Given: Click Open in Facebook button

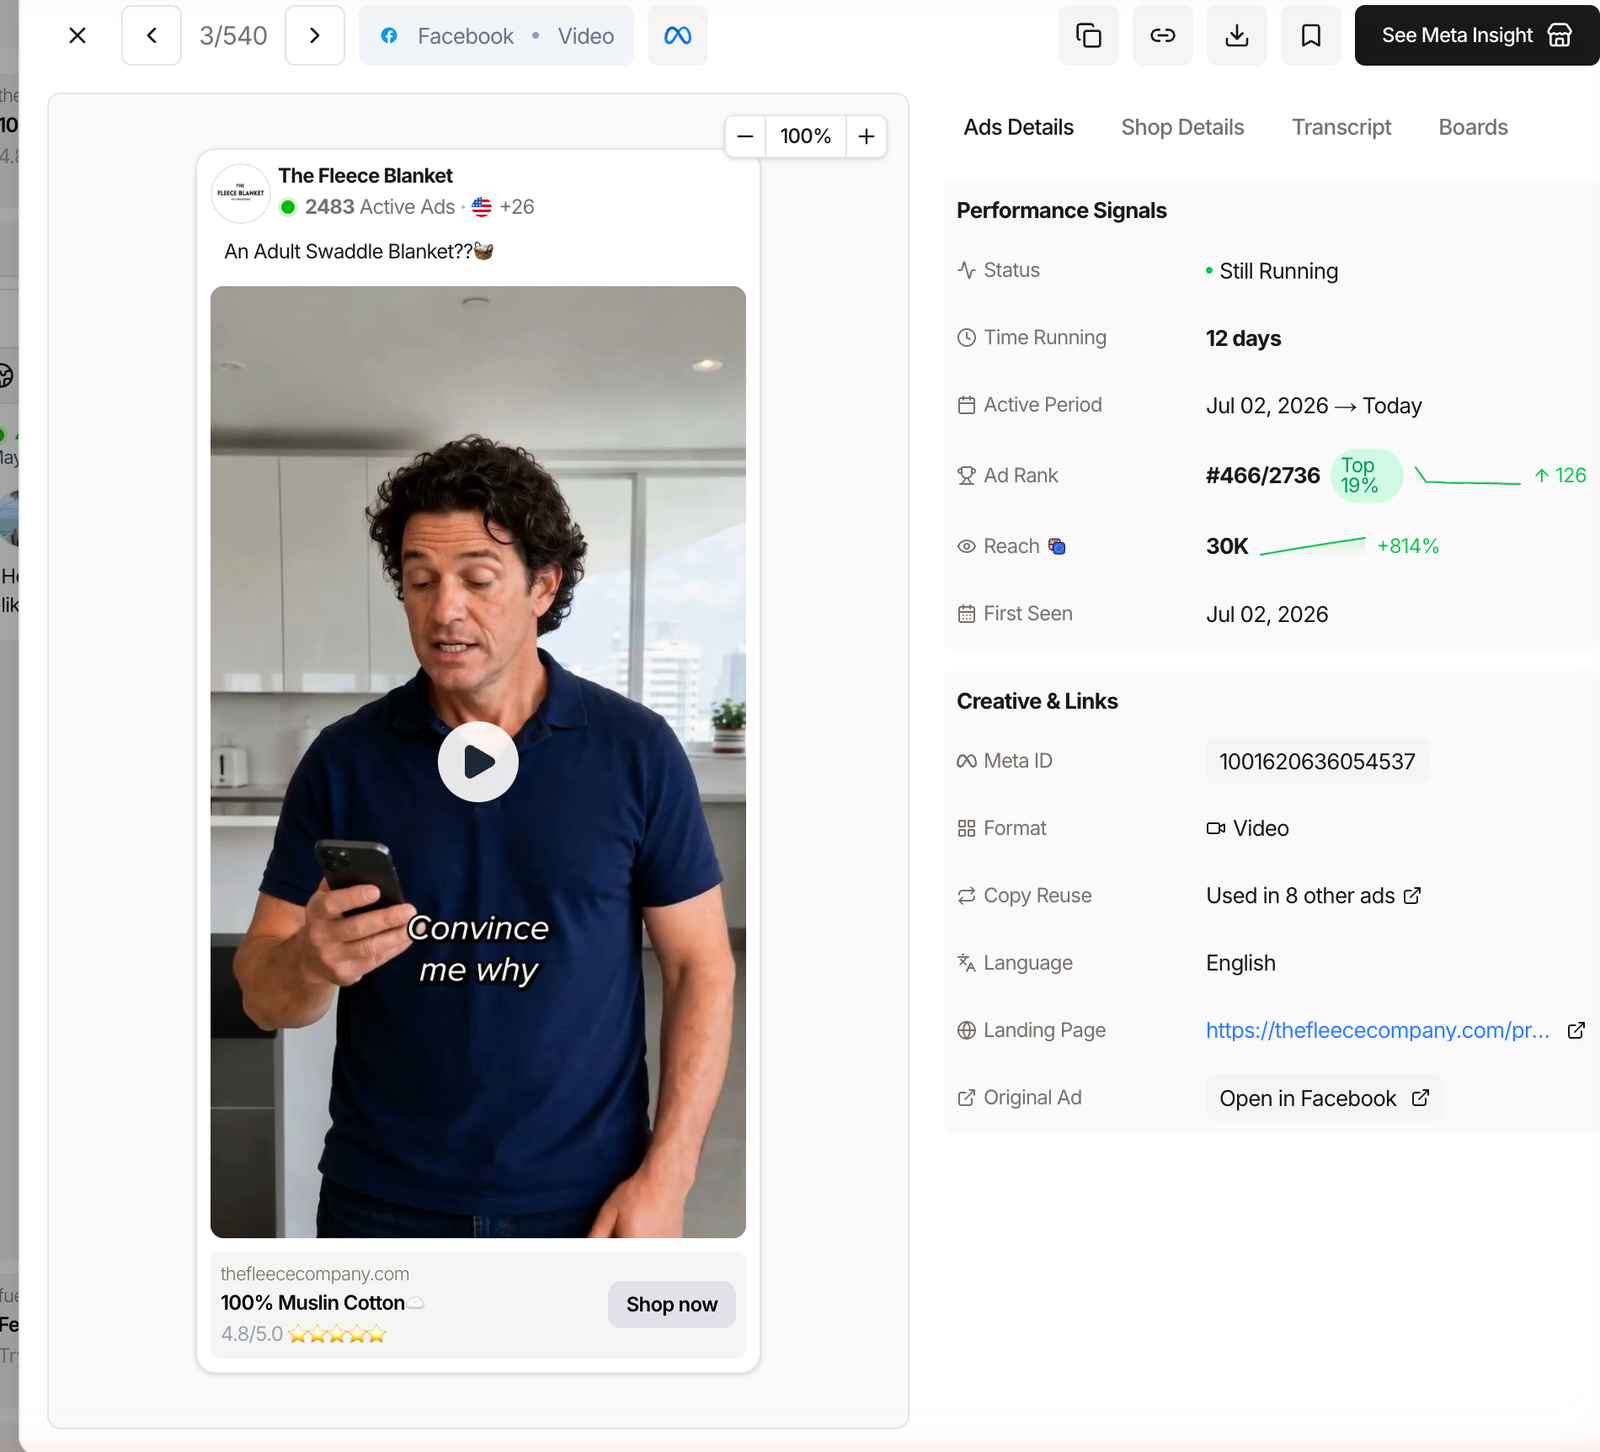Looking at the screenshot, I should coord(1324,1098).
